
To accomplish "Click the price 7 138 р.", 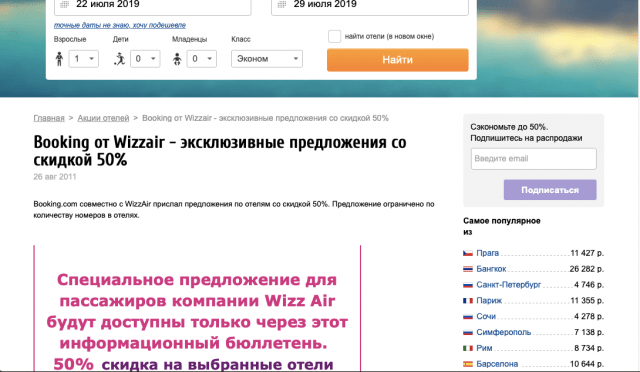I will (x=589, y=332).
